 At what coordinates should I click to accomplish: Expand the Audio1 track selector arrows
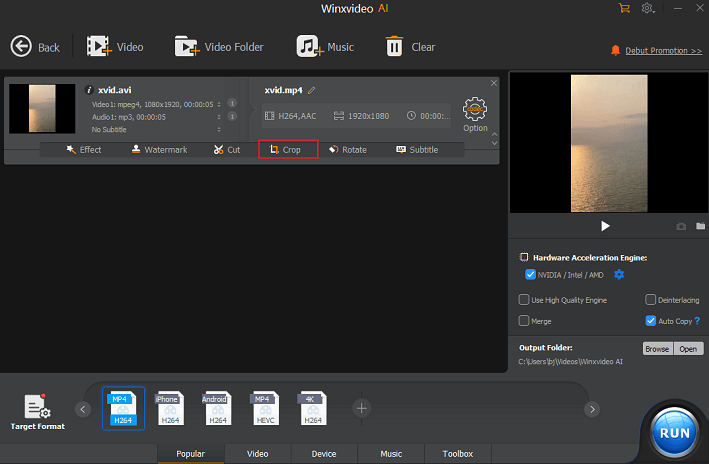[x=219, y=117]
